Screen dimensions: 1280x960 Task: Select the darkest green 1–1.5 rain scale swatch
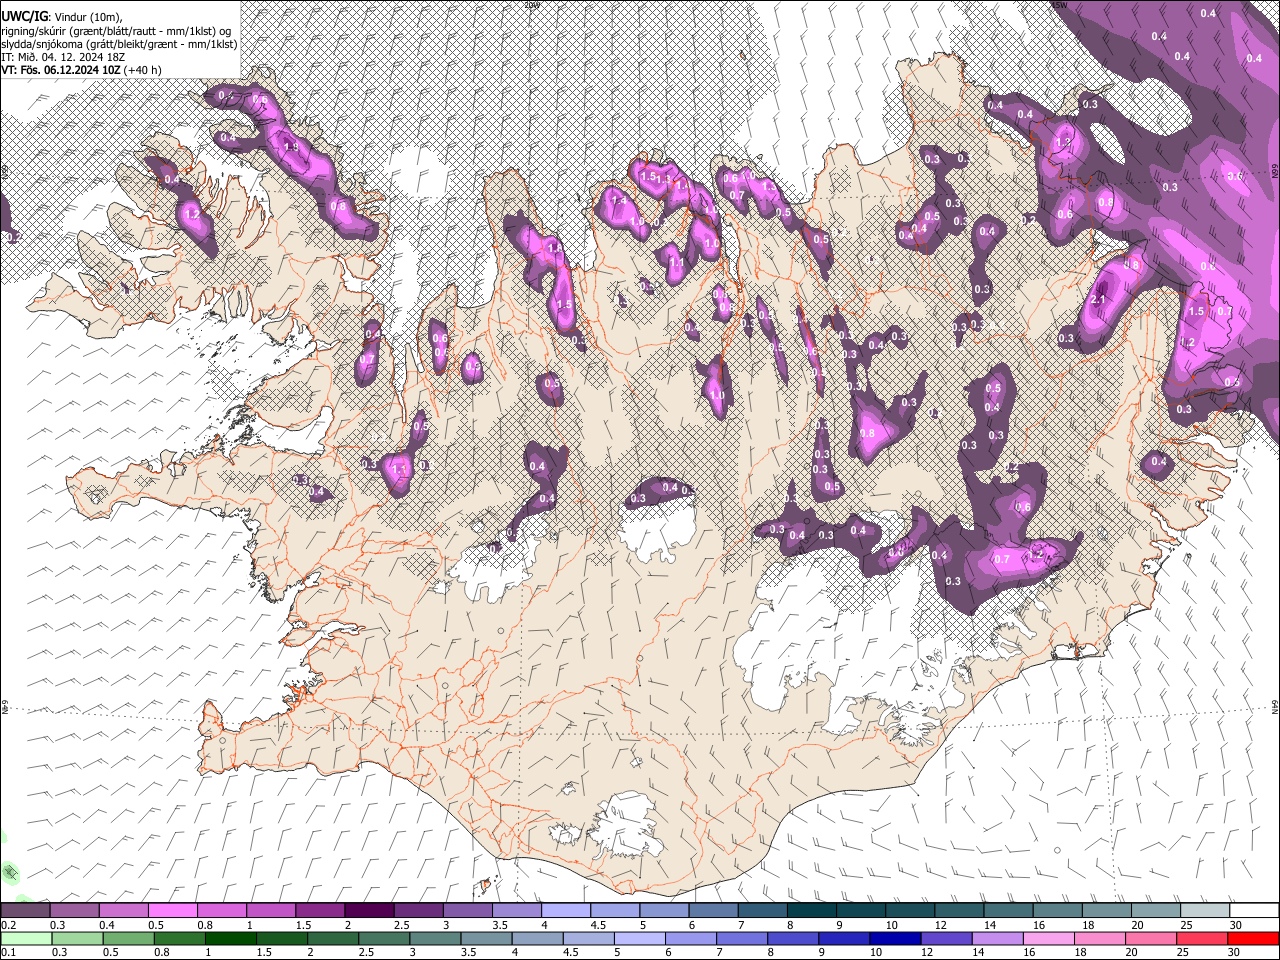(231, 938)
